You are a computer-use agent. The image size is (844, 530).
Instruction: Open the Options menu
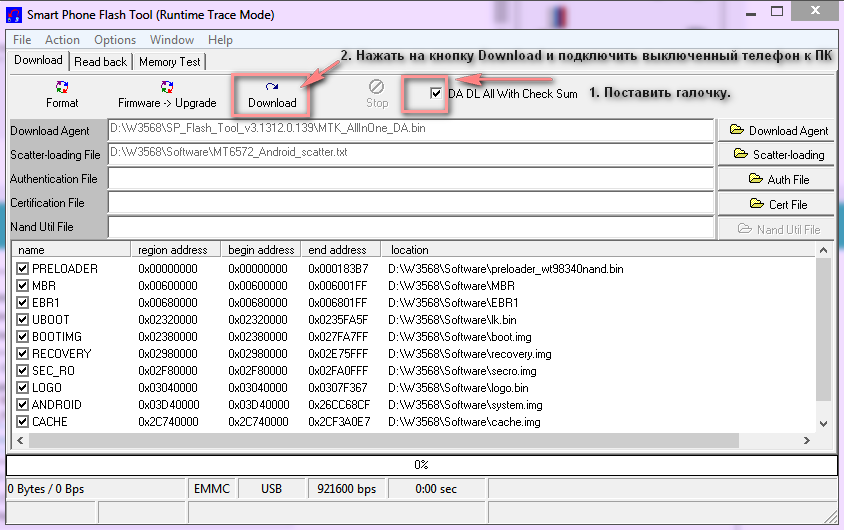point(115,40)
